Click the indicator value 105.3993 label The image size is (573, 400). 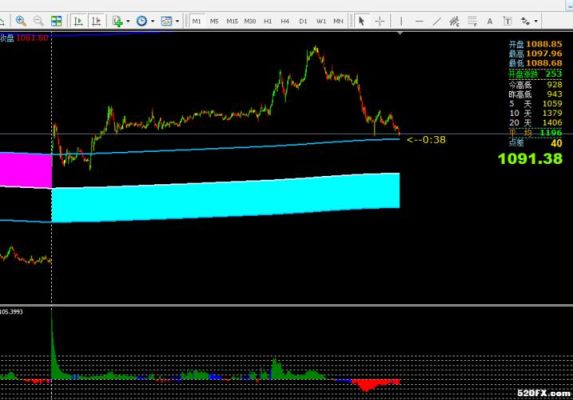pyautogui.click(x=11, y=312)
